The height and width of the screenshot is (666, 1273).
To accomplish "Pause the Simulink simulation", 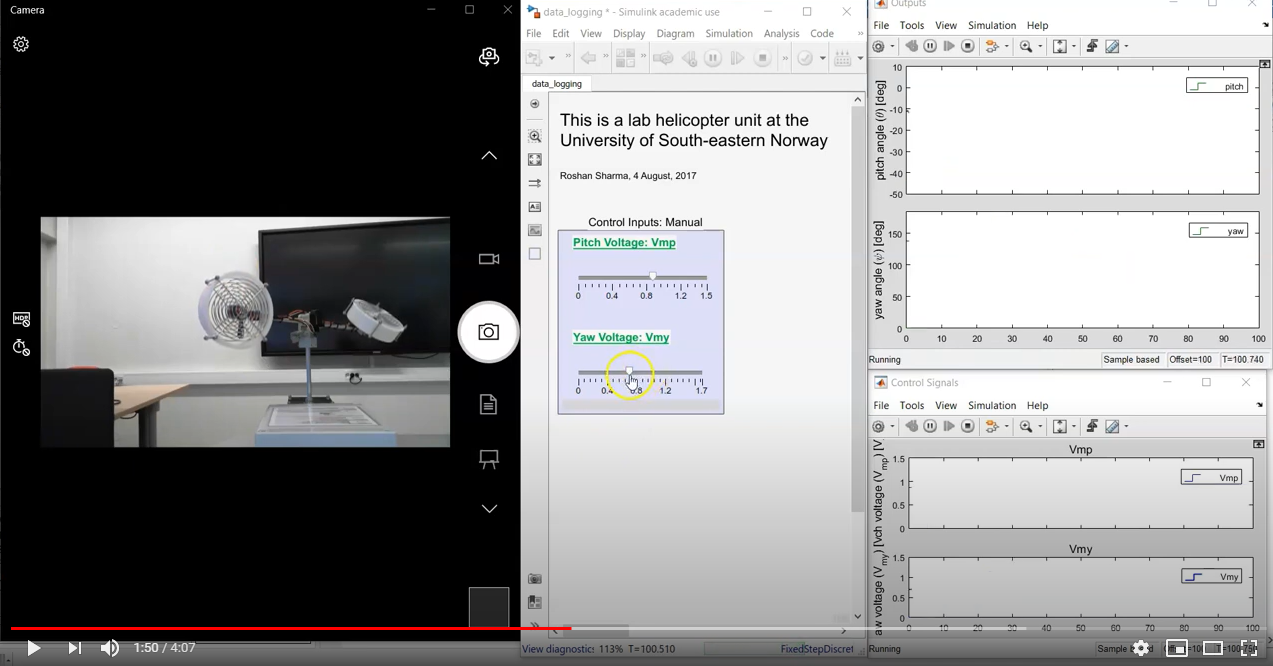I will pos(713,59).
